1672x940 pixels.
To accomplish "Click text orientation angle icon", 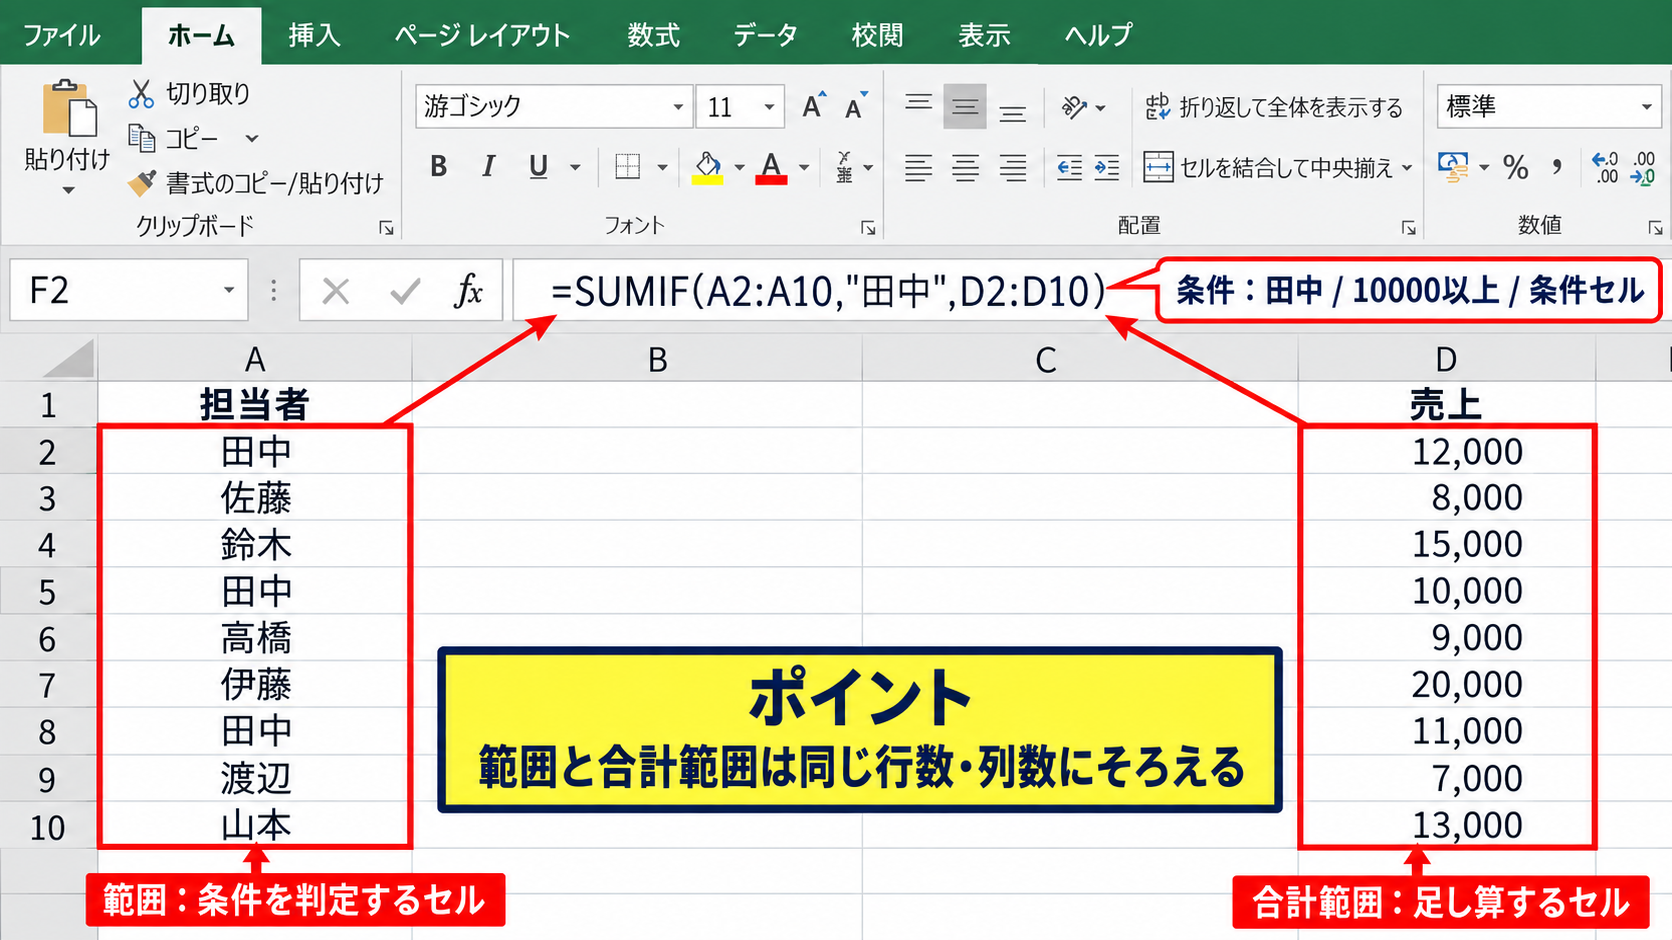I will (1074, 107).
